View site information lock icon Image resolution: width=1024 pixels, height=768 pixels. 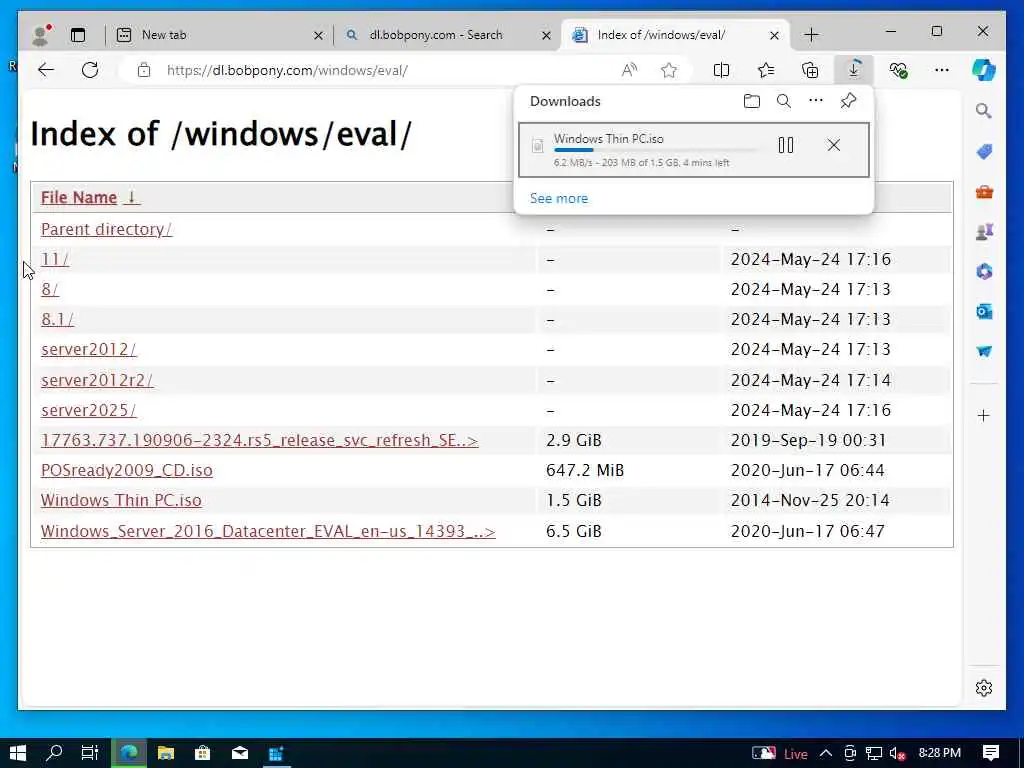144,70
